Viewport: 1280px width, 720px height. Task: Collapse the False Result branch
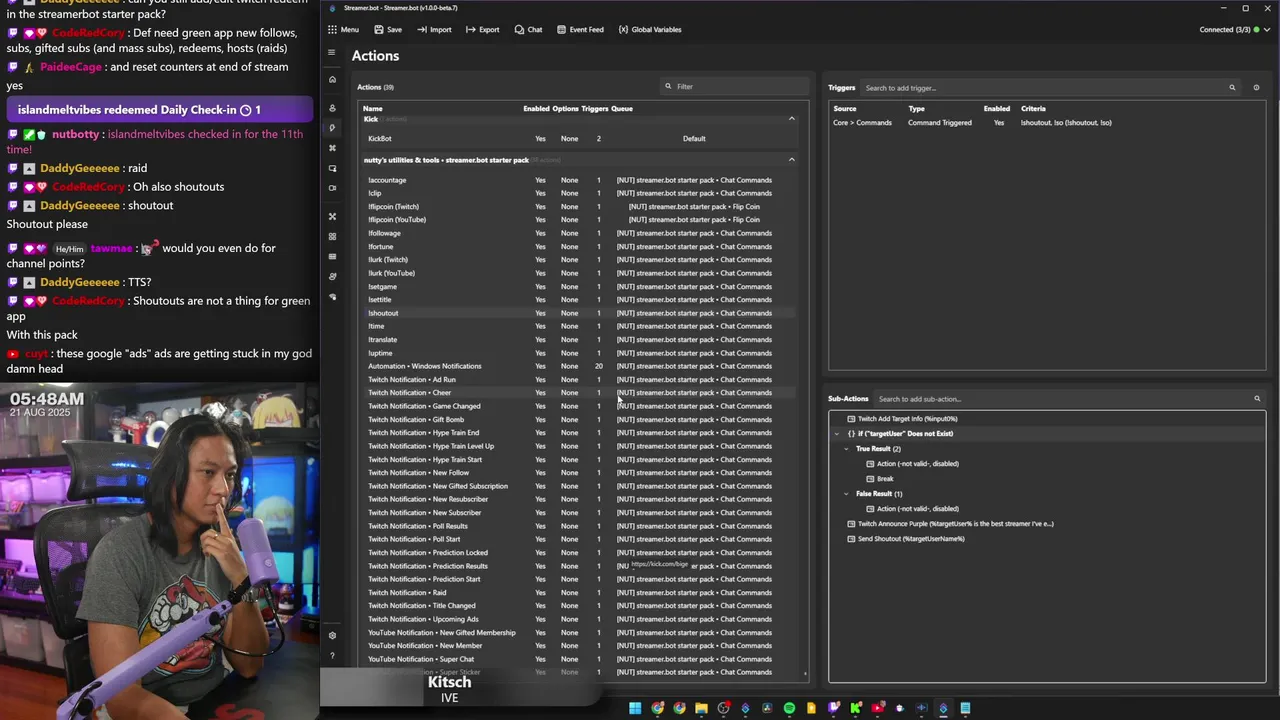coord(846,494)
